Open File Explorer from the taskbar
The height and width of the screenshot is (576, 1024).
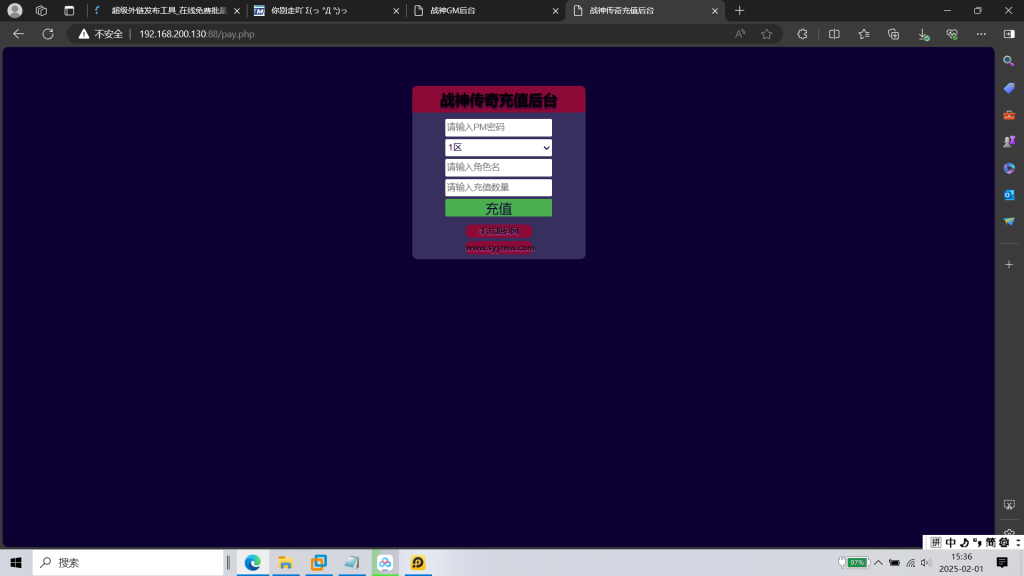(x=285, y=563)
